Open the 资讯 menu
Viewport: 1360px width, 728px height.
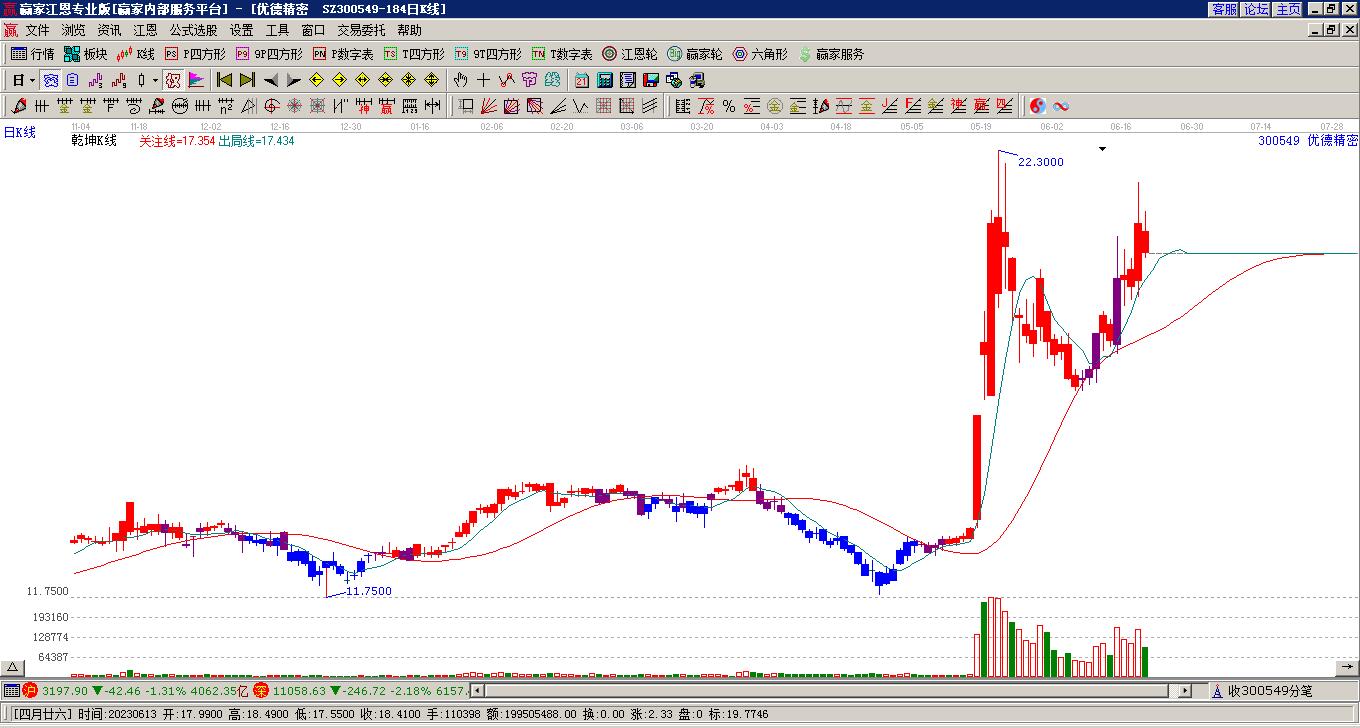point(109,30)
